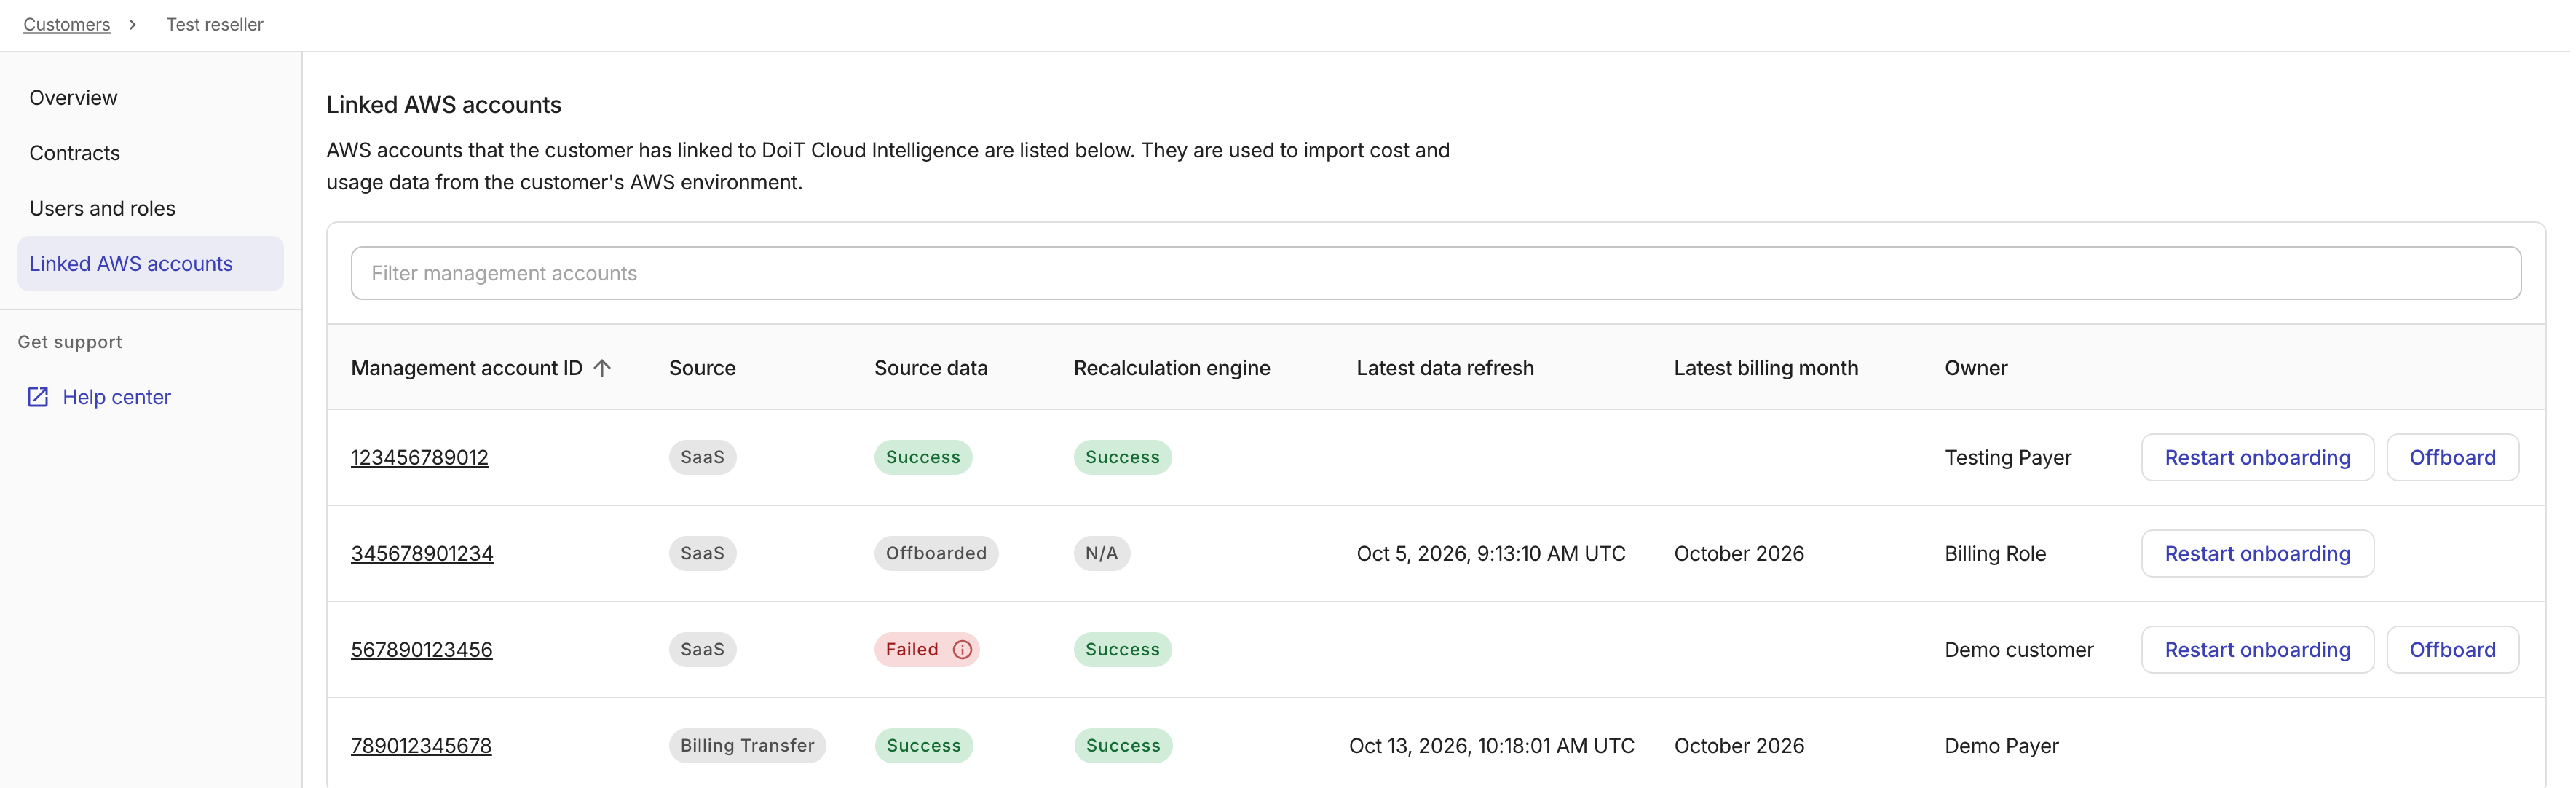The height and width of the screenshot is (788, 2576).
Task: Click 'Oct 13, 2026, 10:18:01 AM UTC'
Action: pos(1491,746)
